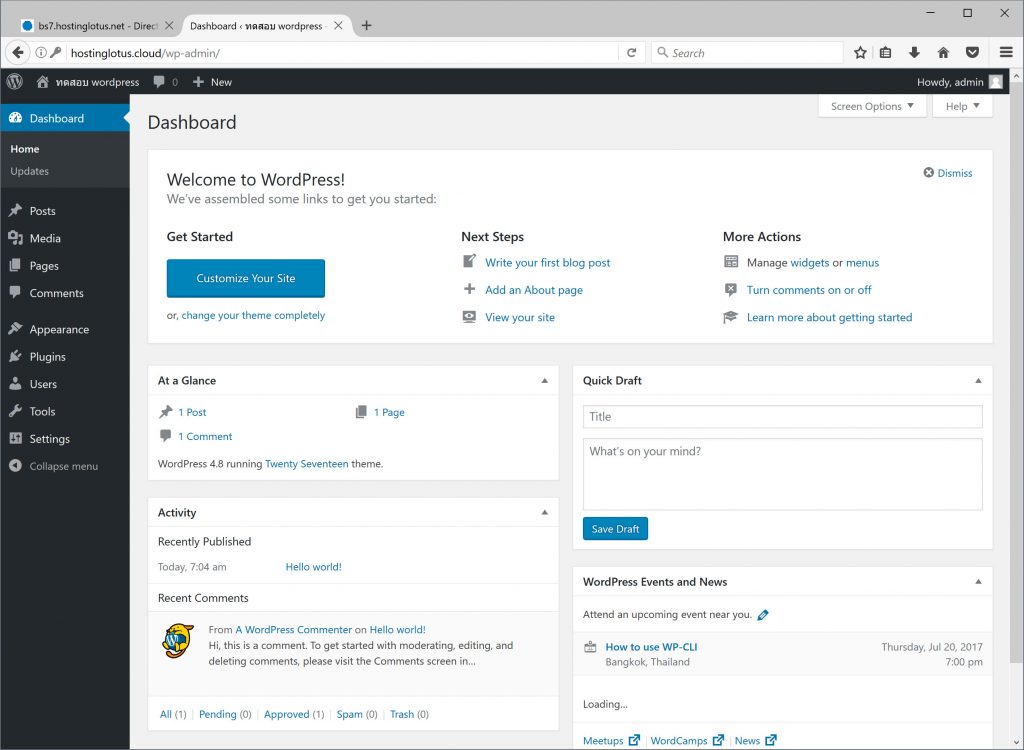The height and width of the screenshot is (750, 1024).
Task: Open the Posts menu in sidebar
Action: pos(65,211)
